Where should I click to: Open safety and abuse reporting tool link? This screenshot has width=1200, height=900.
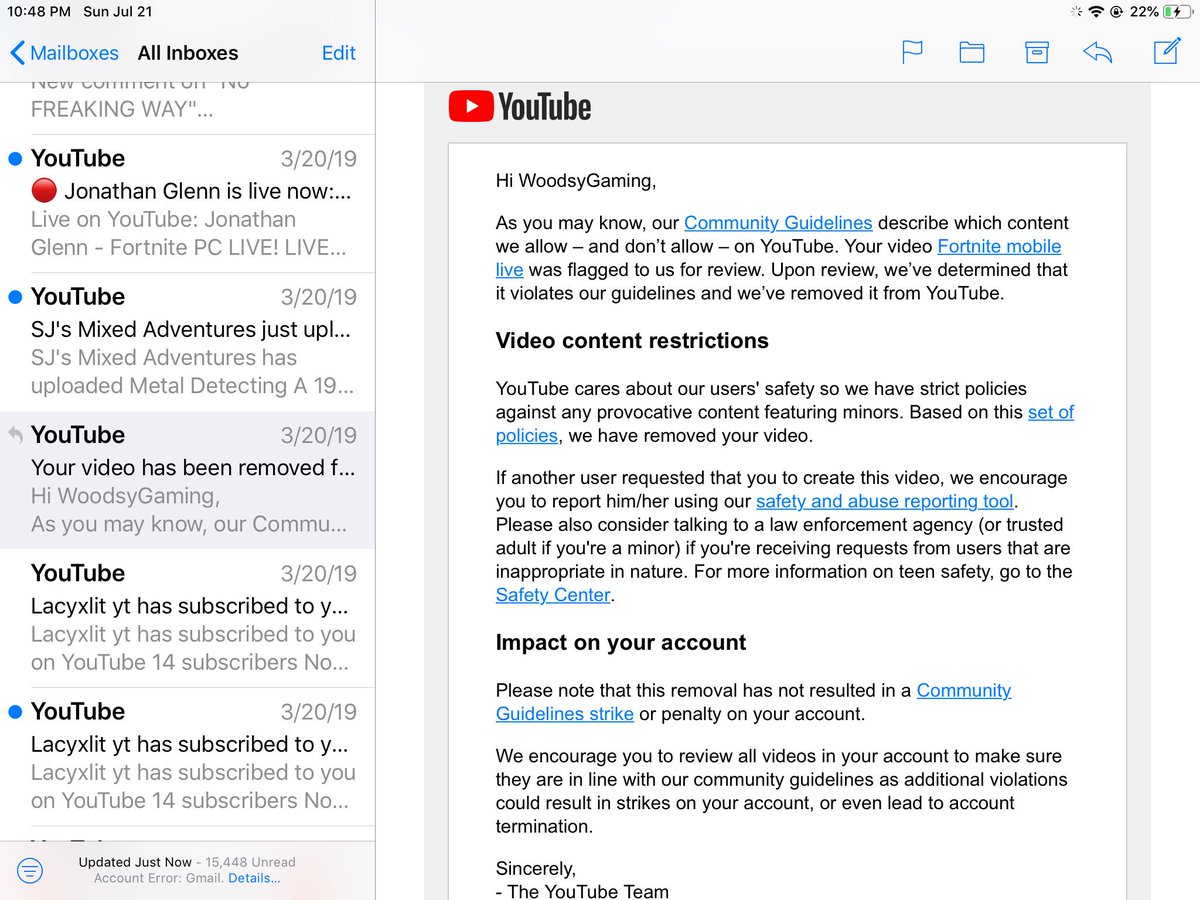885,501
